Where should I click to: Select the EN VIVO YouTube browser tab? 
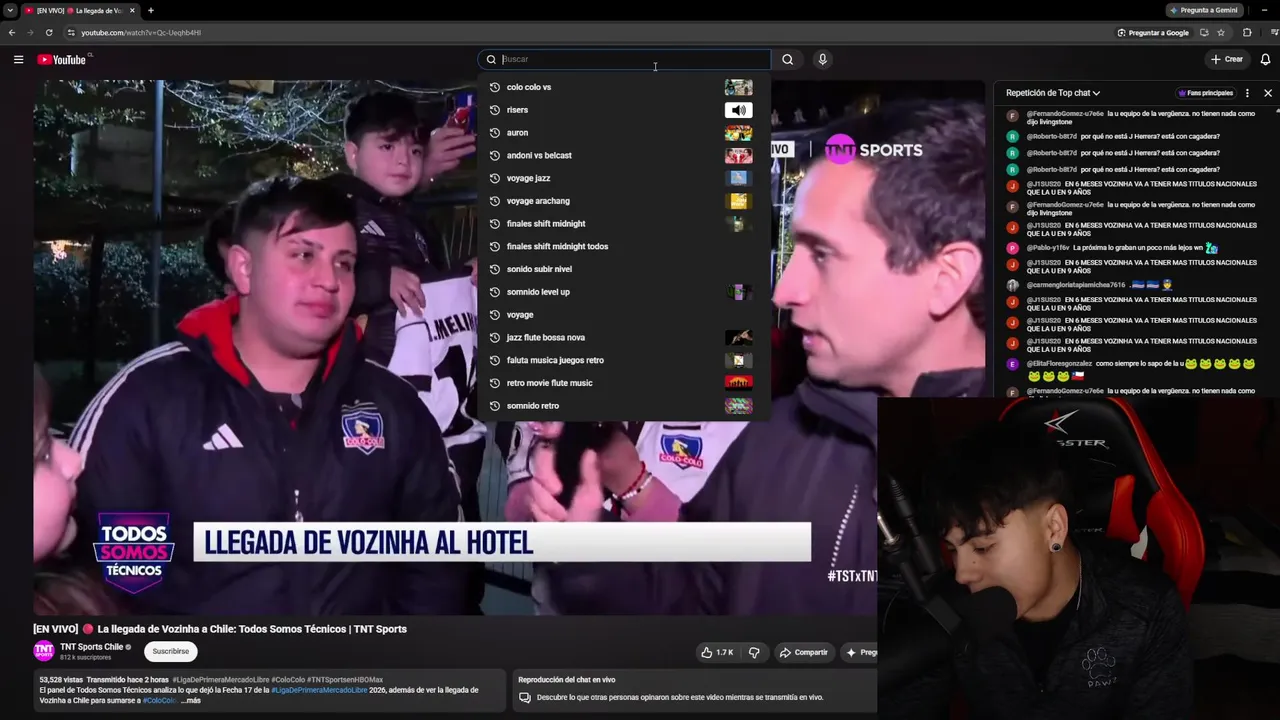coord(79,10)
